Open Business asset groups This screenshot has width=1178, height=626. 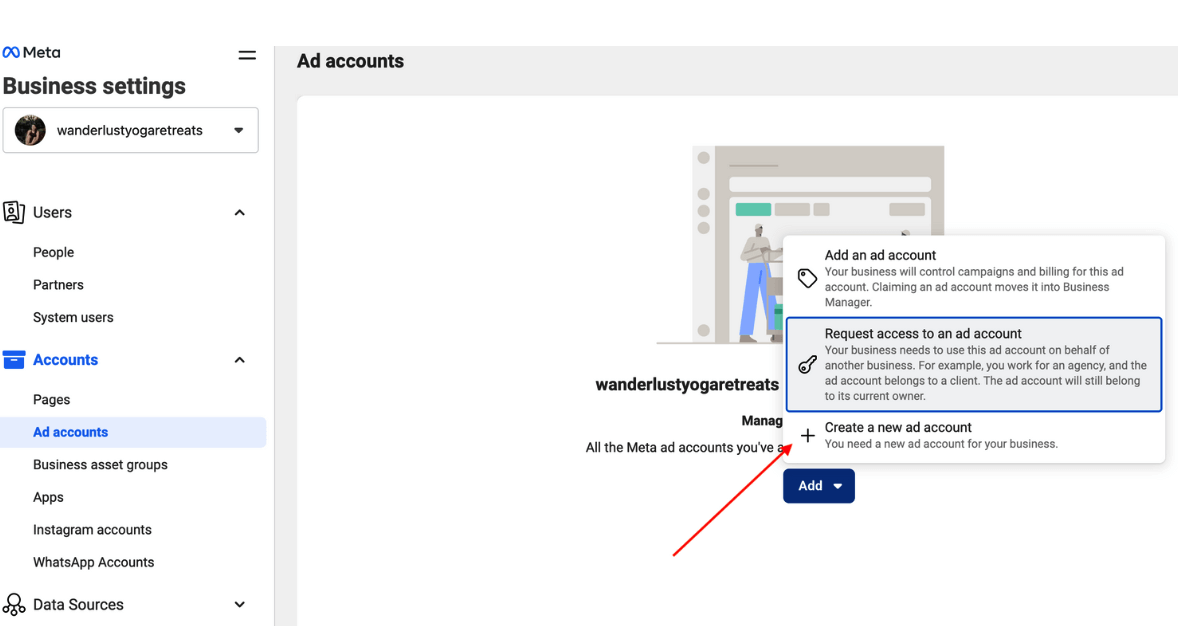100,464
